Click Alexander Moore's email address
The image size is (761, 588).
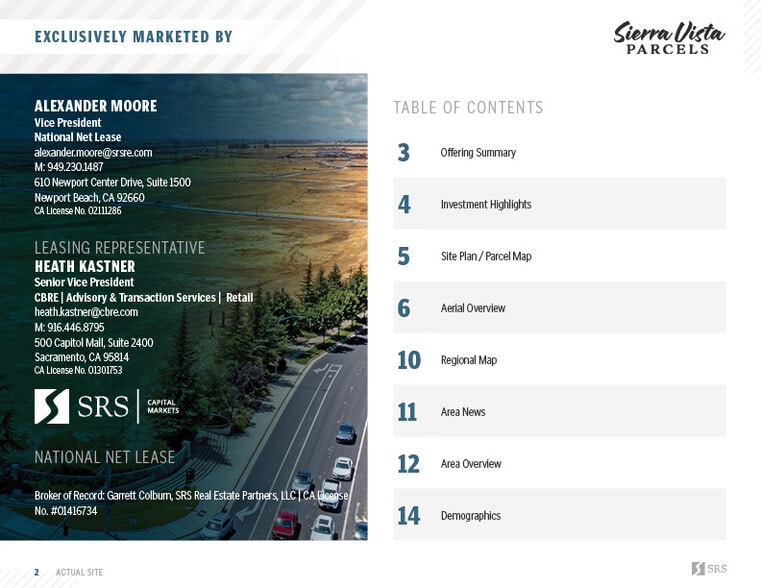tap(93, 153)
